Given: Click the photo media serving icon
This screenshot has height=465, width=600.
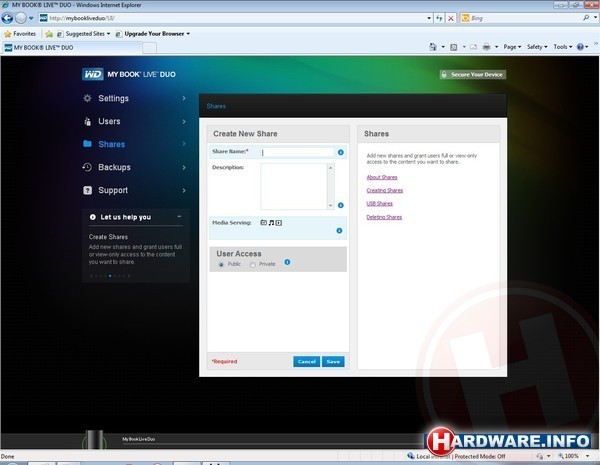Looking at the screenshot, I should 264,222.
